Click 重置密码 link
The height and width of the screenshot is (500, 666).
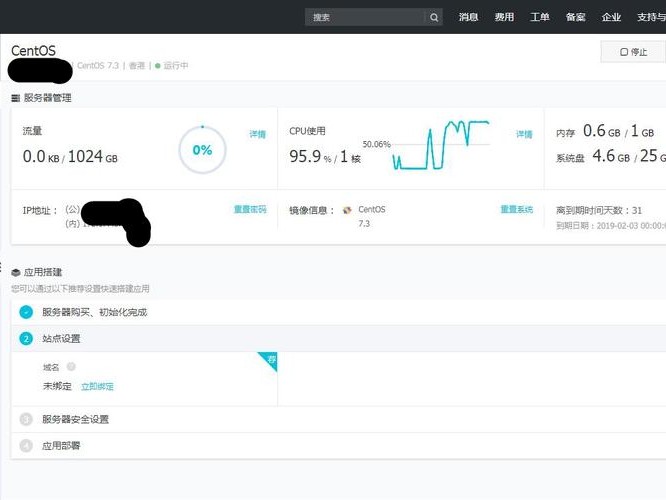[x=250, y=209]
